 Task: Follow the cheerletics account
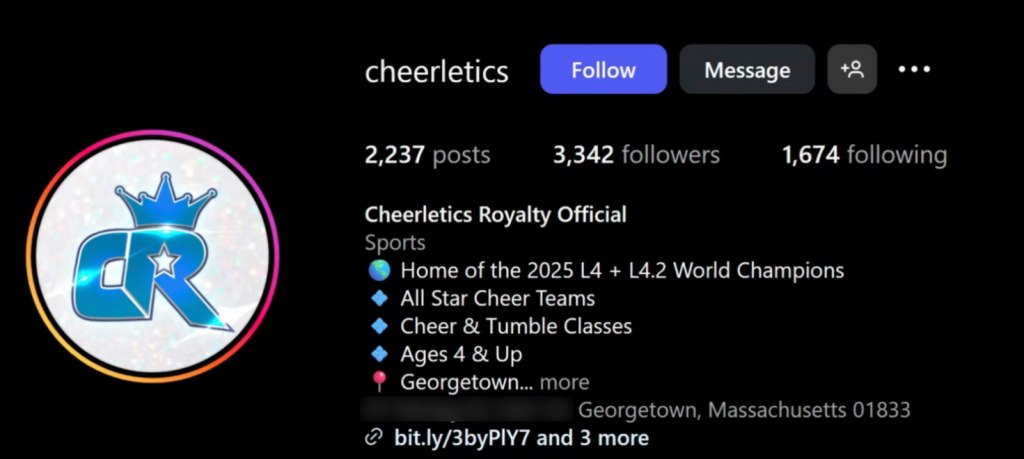(x=603, y=69)
